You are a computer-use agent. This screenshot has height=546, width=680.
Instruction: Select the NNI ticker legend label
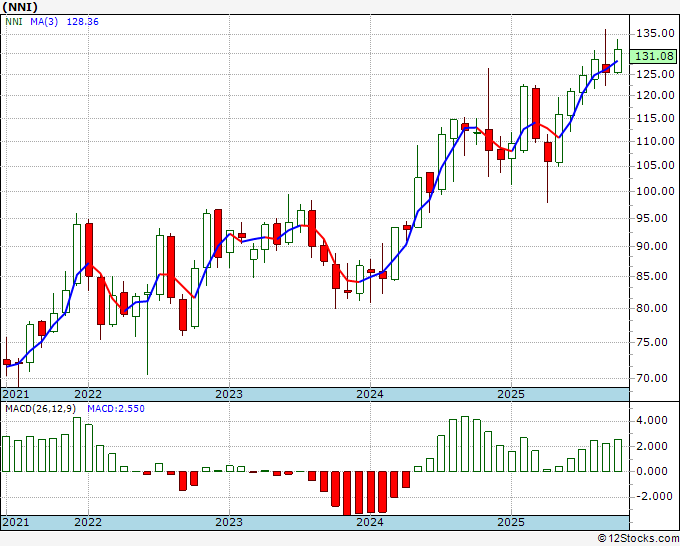[x=14, y=22]
